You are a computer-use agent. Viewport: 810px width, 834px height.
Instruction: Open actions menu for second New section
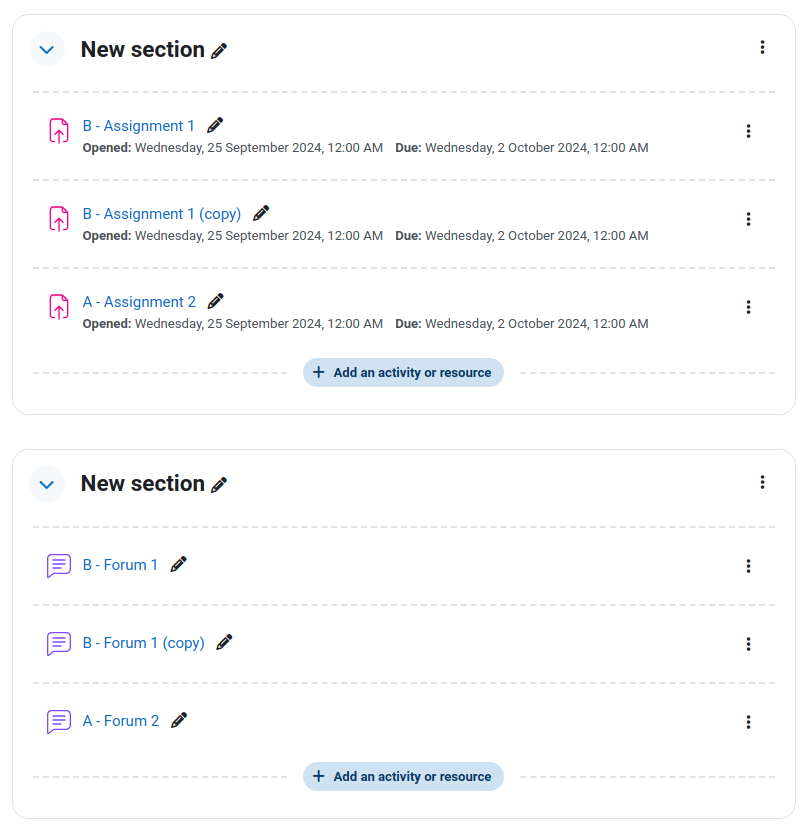pyautogui.click(x=762, y=482)
